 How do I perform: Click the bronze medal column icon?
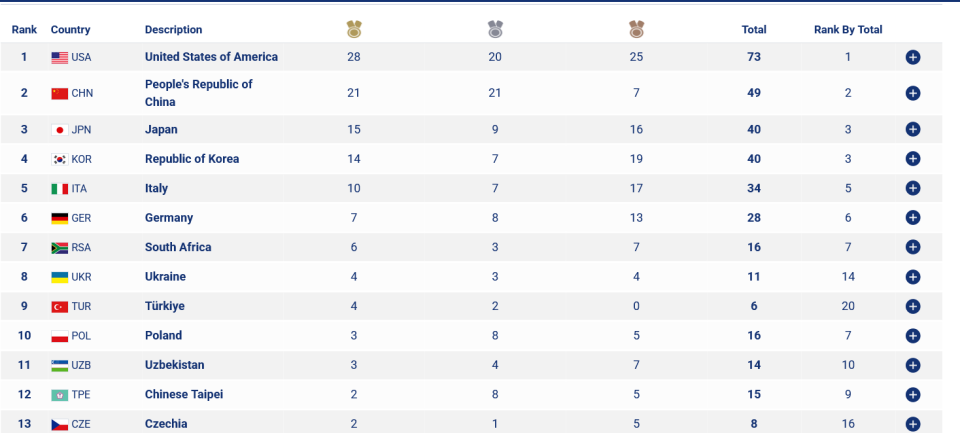click(637, 29)
